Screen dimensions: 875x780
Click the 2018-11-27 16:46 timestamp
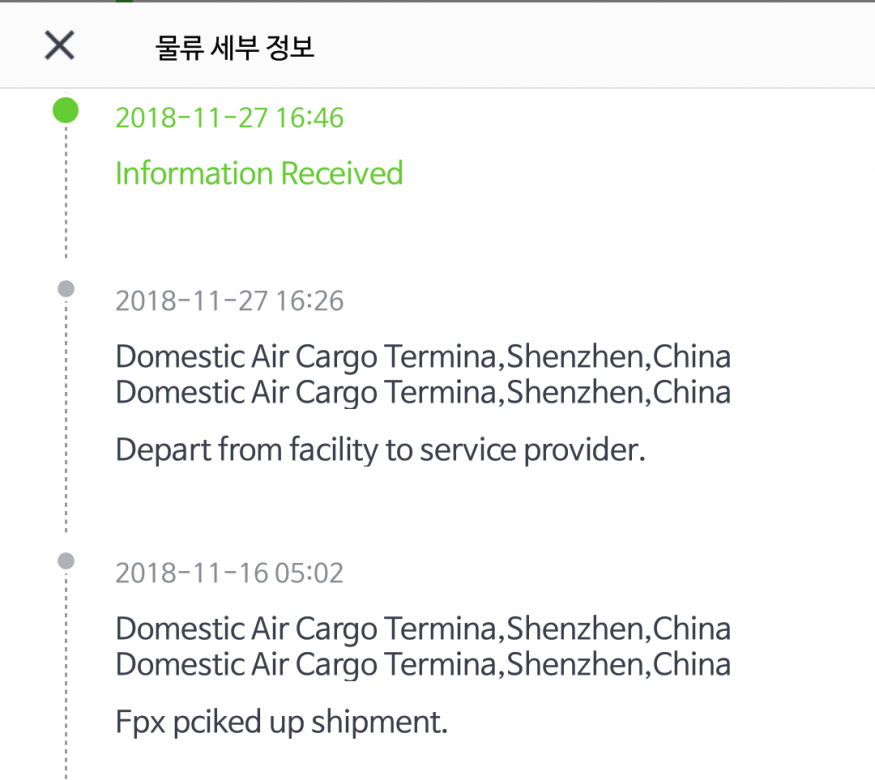(229, 118)
